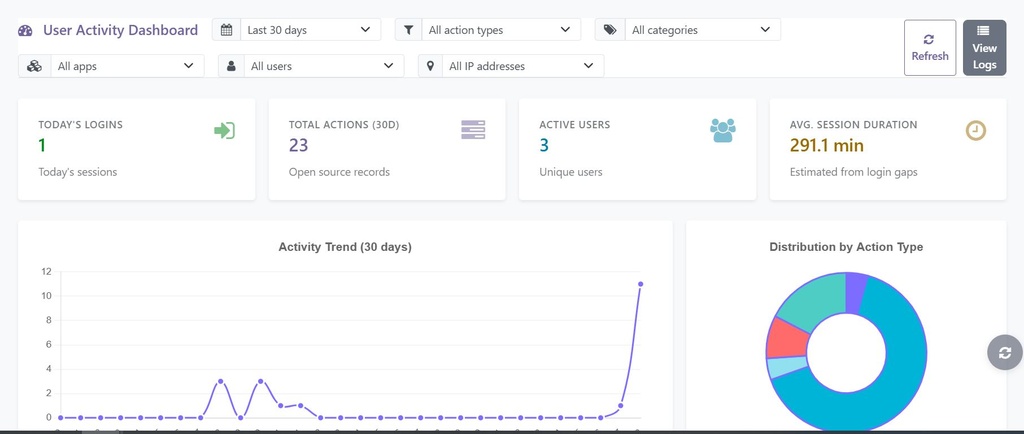Click the Refresh button

[x=930, y=48]
